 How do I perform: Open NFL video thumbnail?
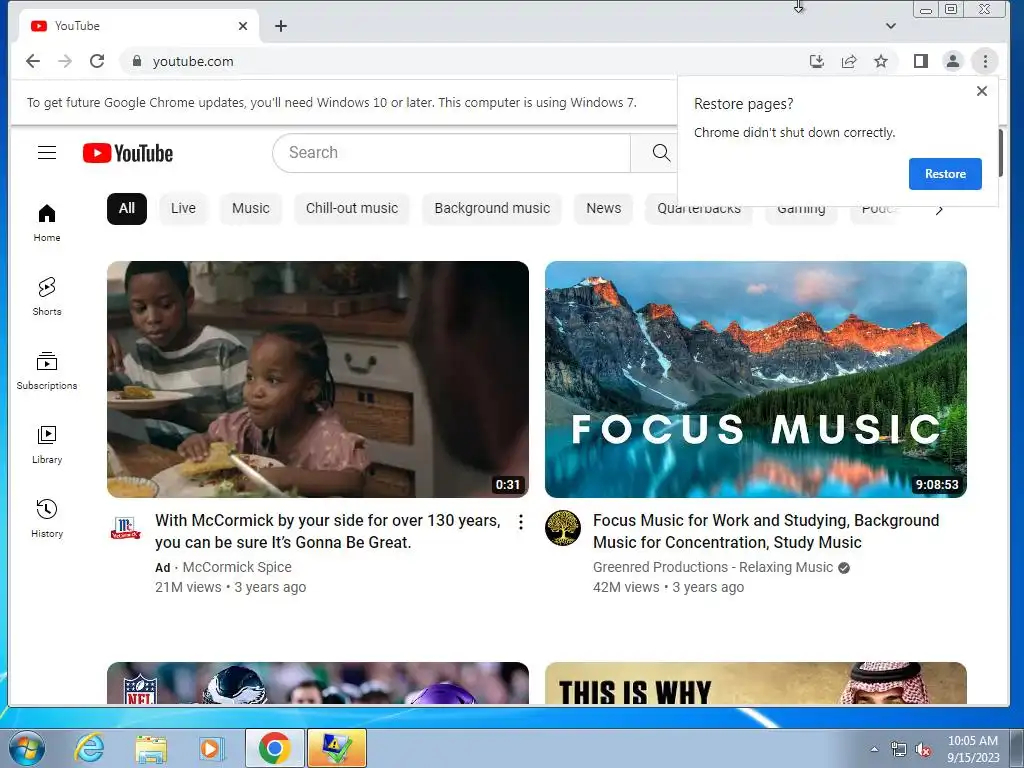[318, 683]
